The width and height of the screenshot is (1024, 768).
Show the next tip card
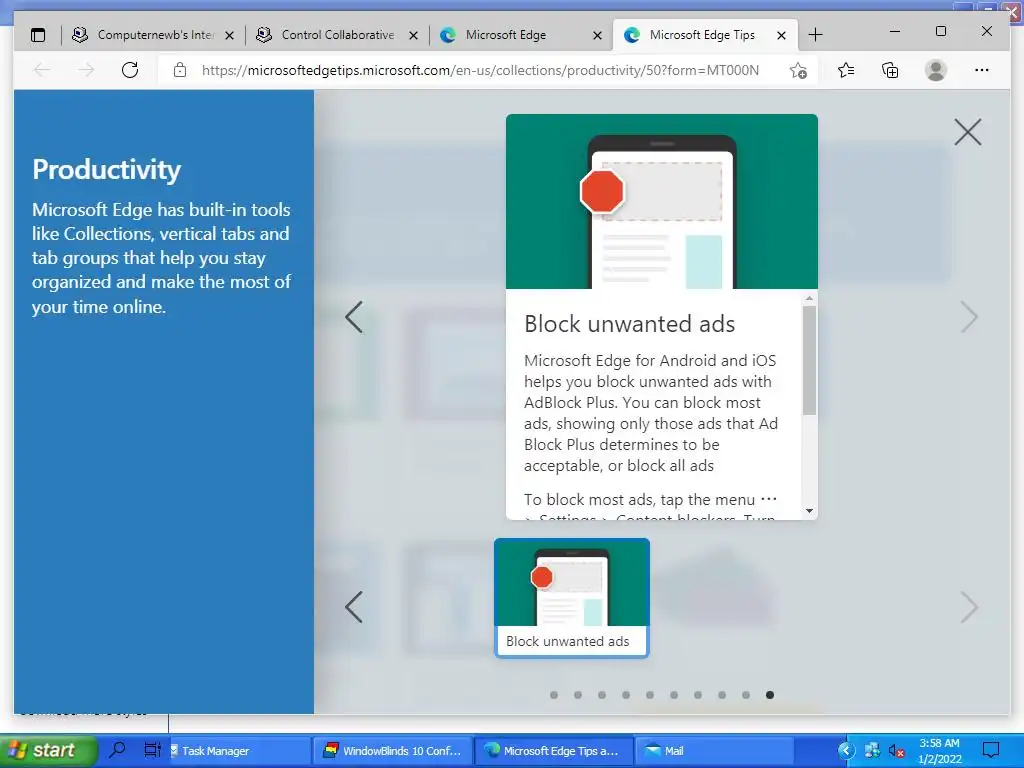[x=969, y=317]
